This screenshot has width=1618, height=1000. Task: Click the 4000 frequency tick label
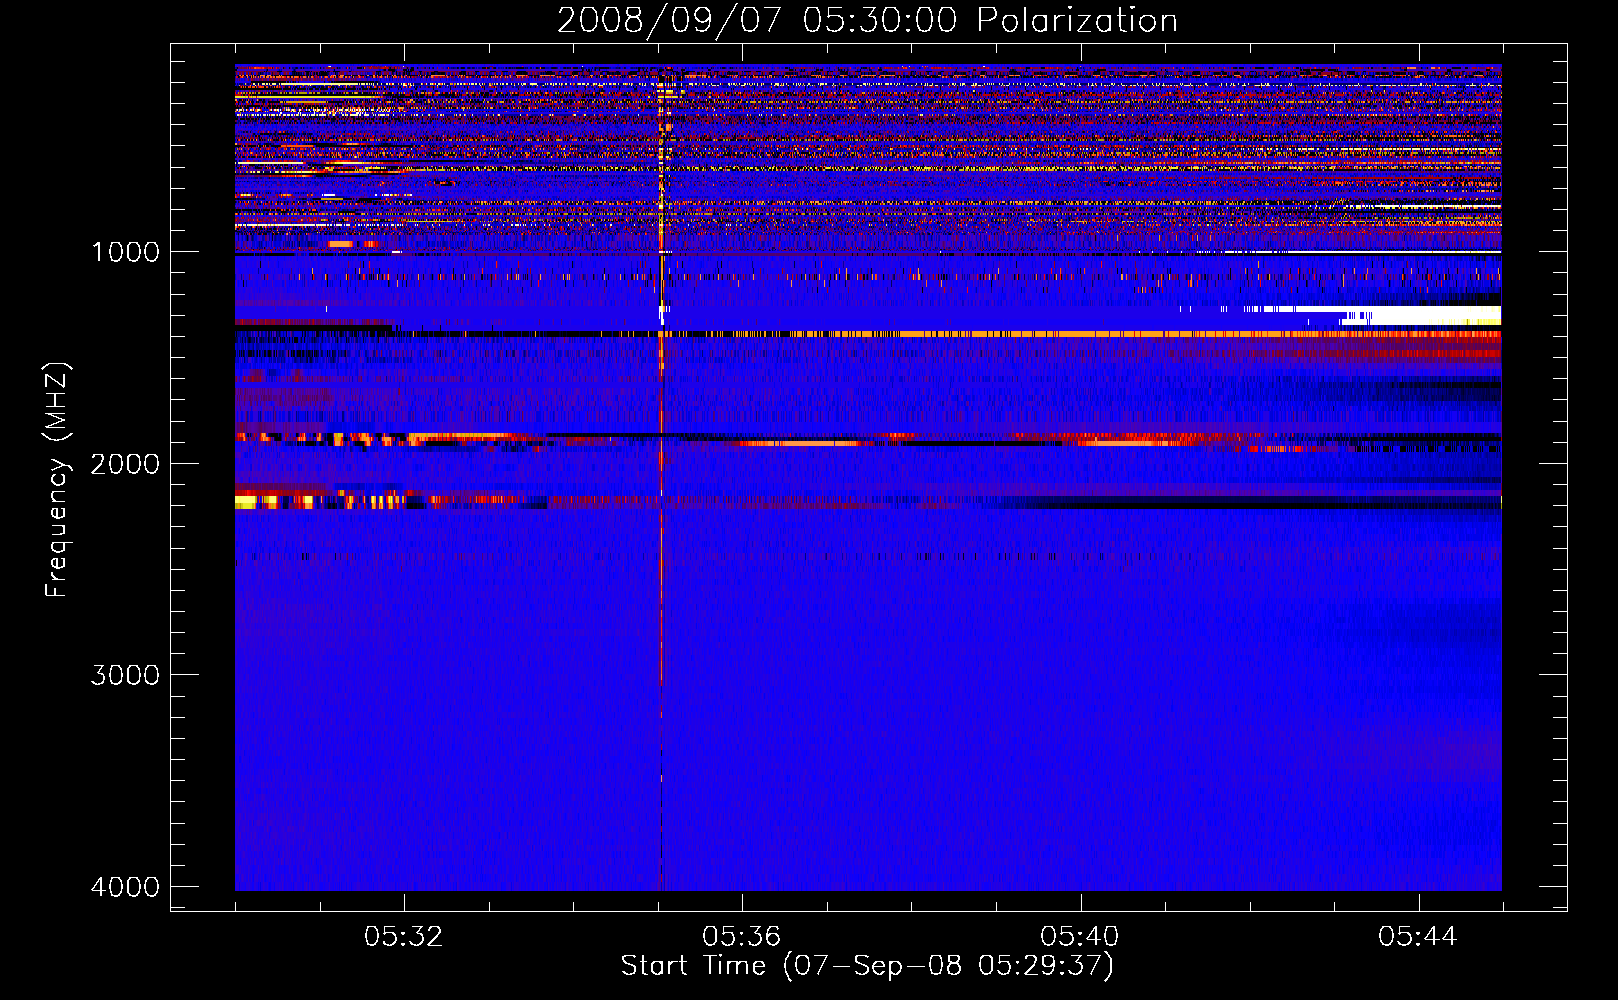coord(125,887)
